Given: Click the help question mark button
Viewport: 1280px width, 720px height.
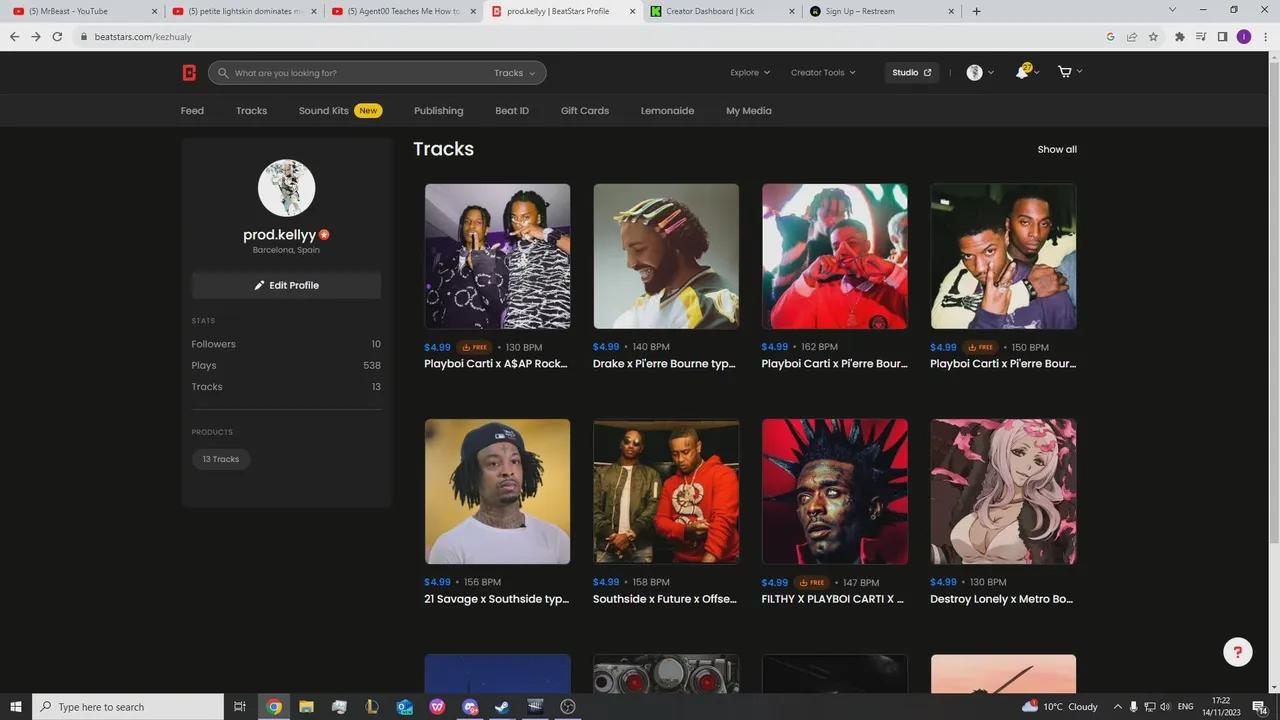Looking at the screenshot, I should pyautogui.click(x=1238, y=652).
